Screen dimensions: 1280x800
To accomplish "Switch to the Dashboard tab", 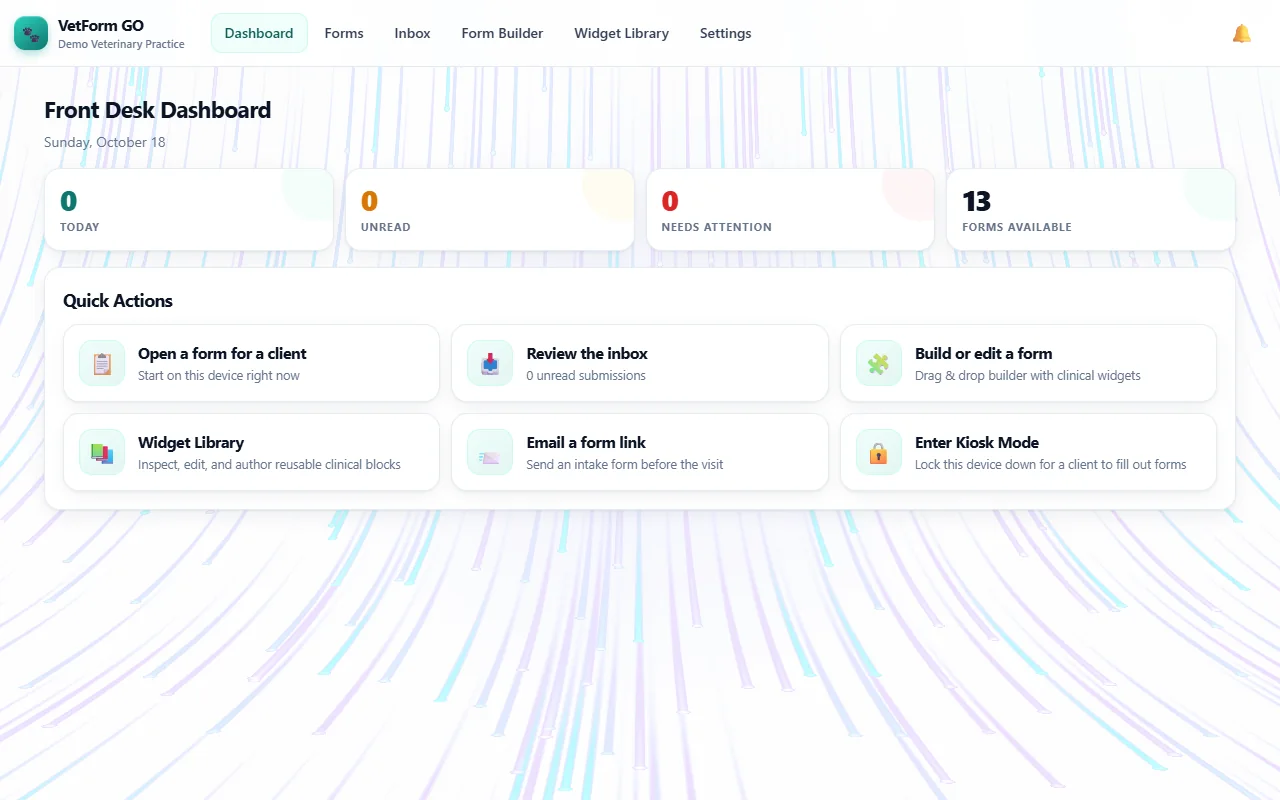I will point(259,33).
